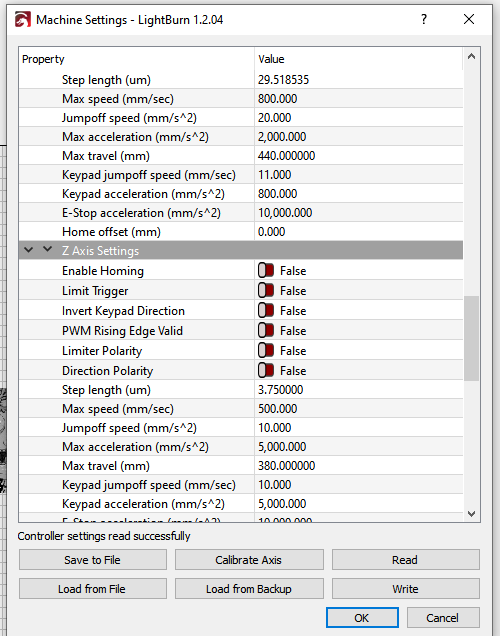Select the Limiter Polarity property label
Screen dimensions: 500x636
click(x=102, y=350)
